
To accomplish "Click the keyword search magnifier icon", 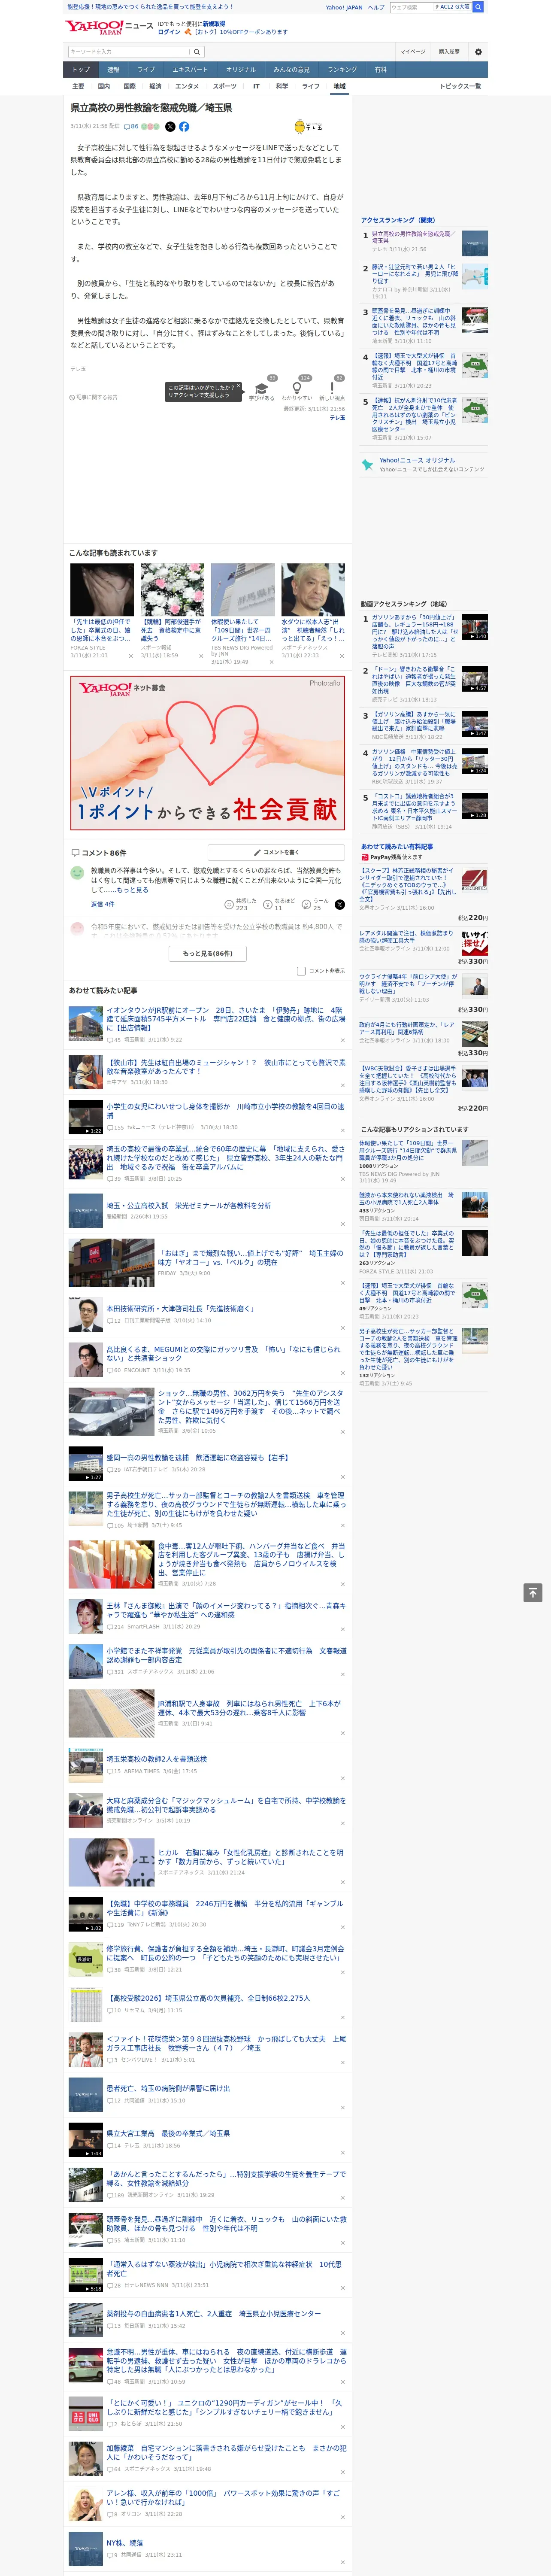I will [197, 52].
